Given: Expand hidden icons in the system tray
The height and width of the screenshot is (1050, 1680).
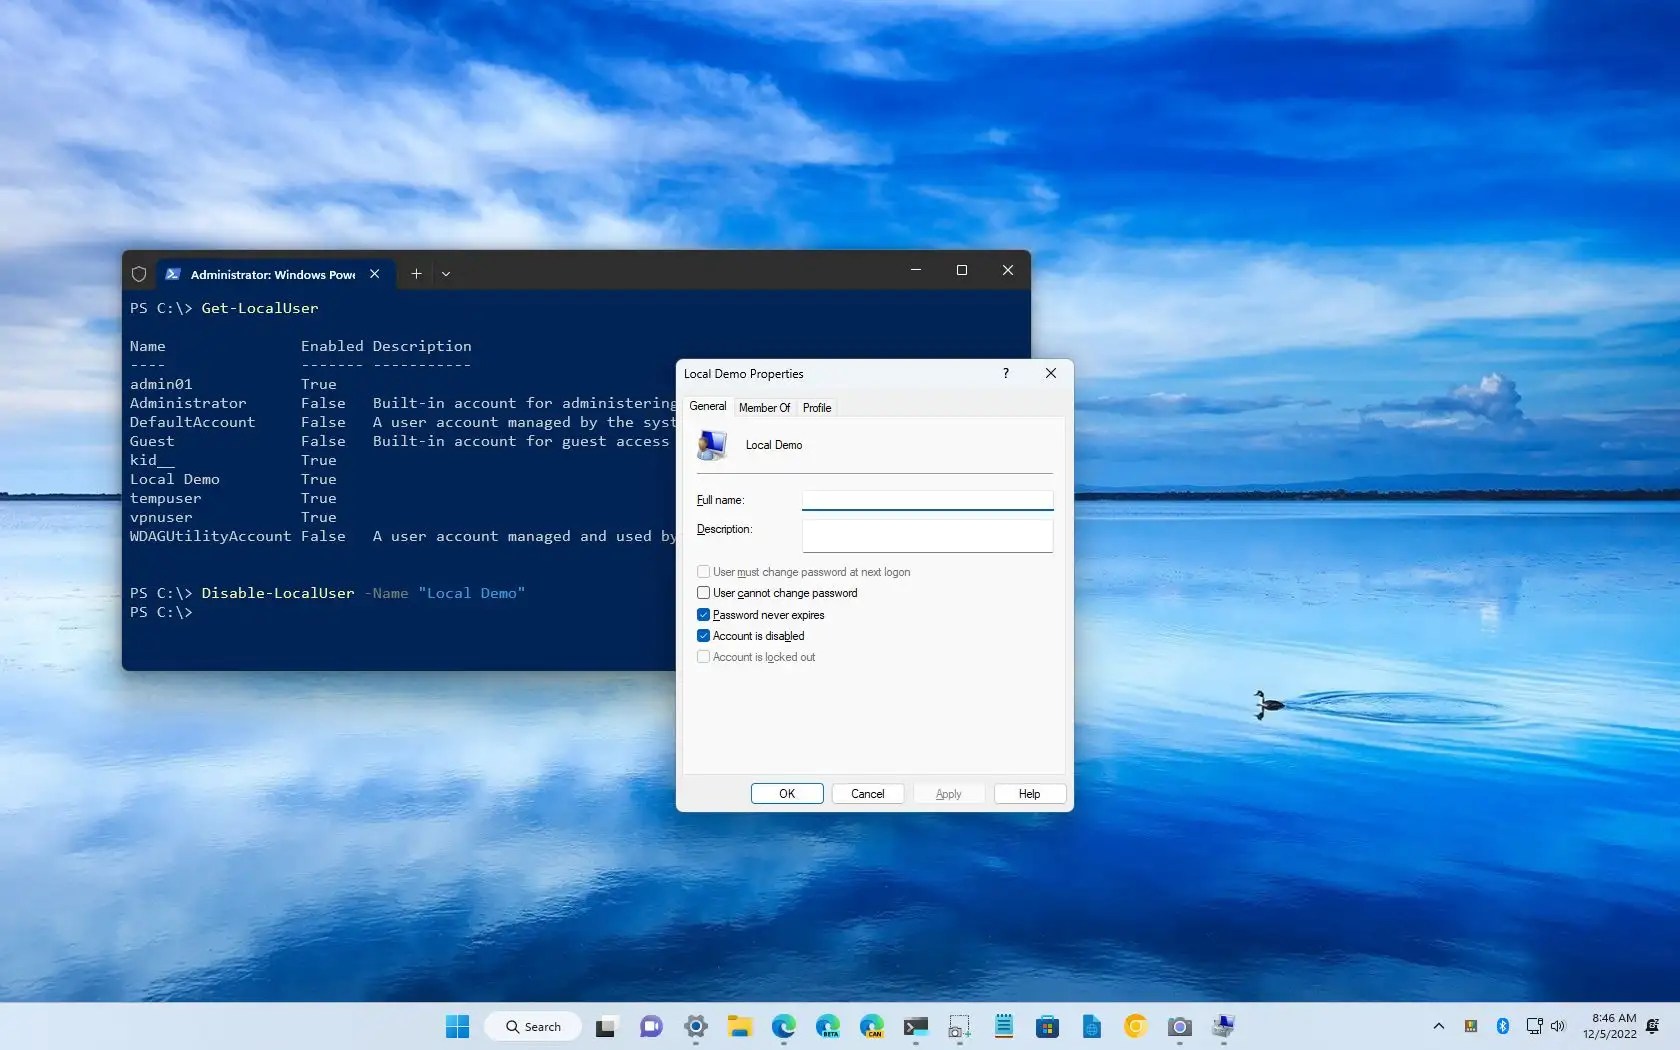Looking at the screenshot, I should [1438, 1026].
